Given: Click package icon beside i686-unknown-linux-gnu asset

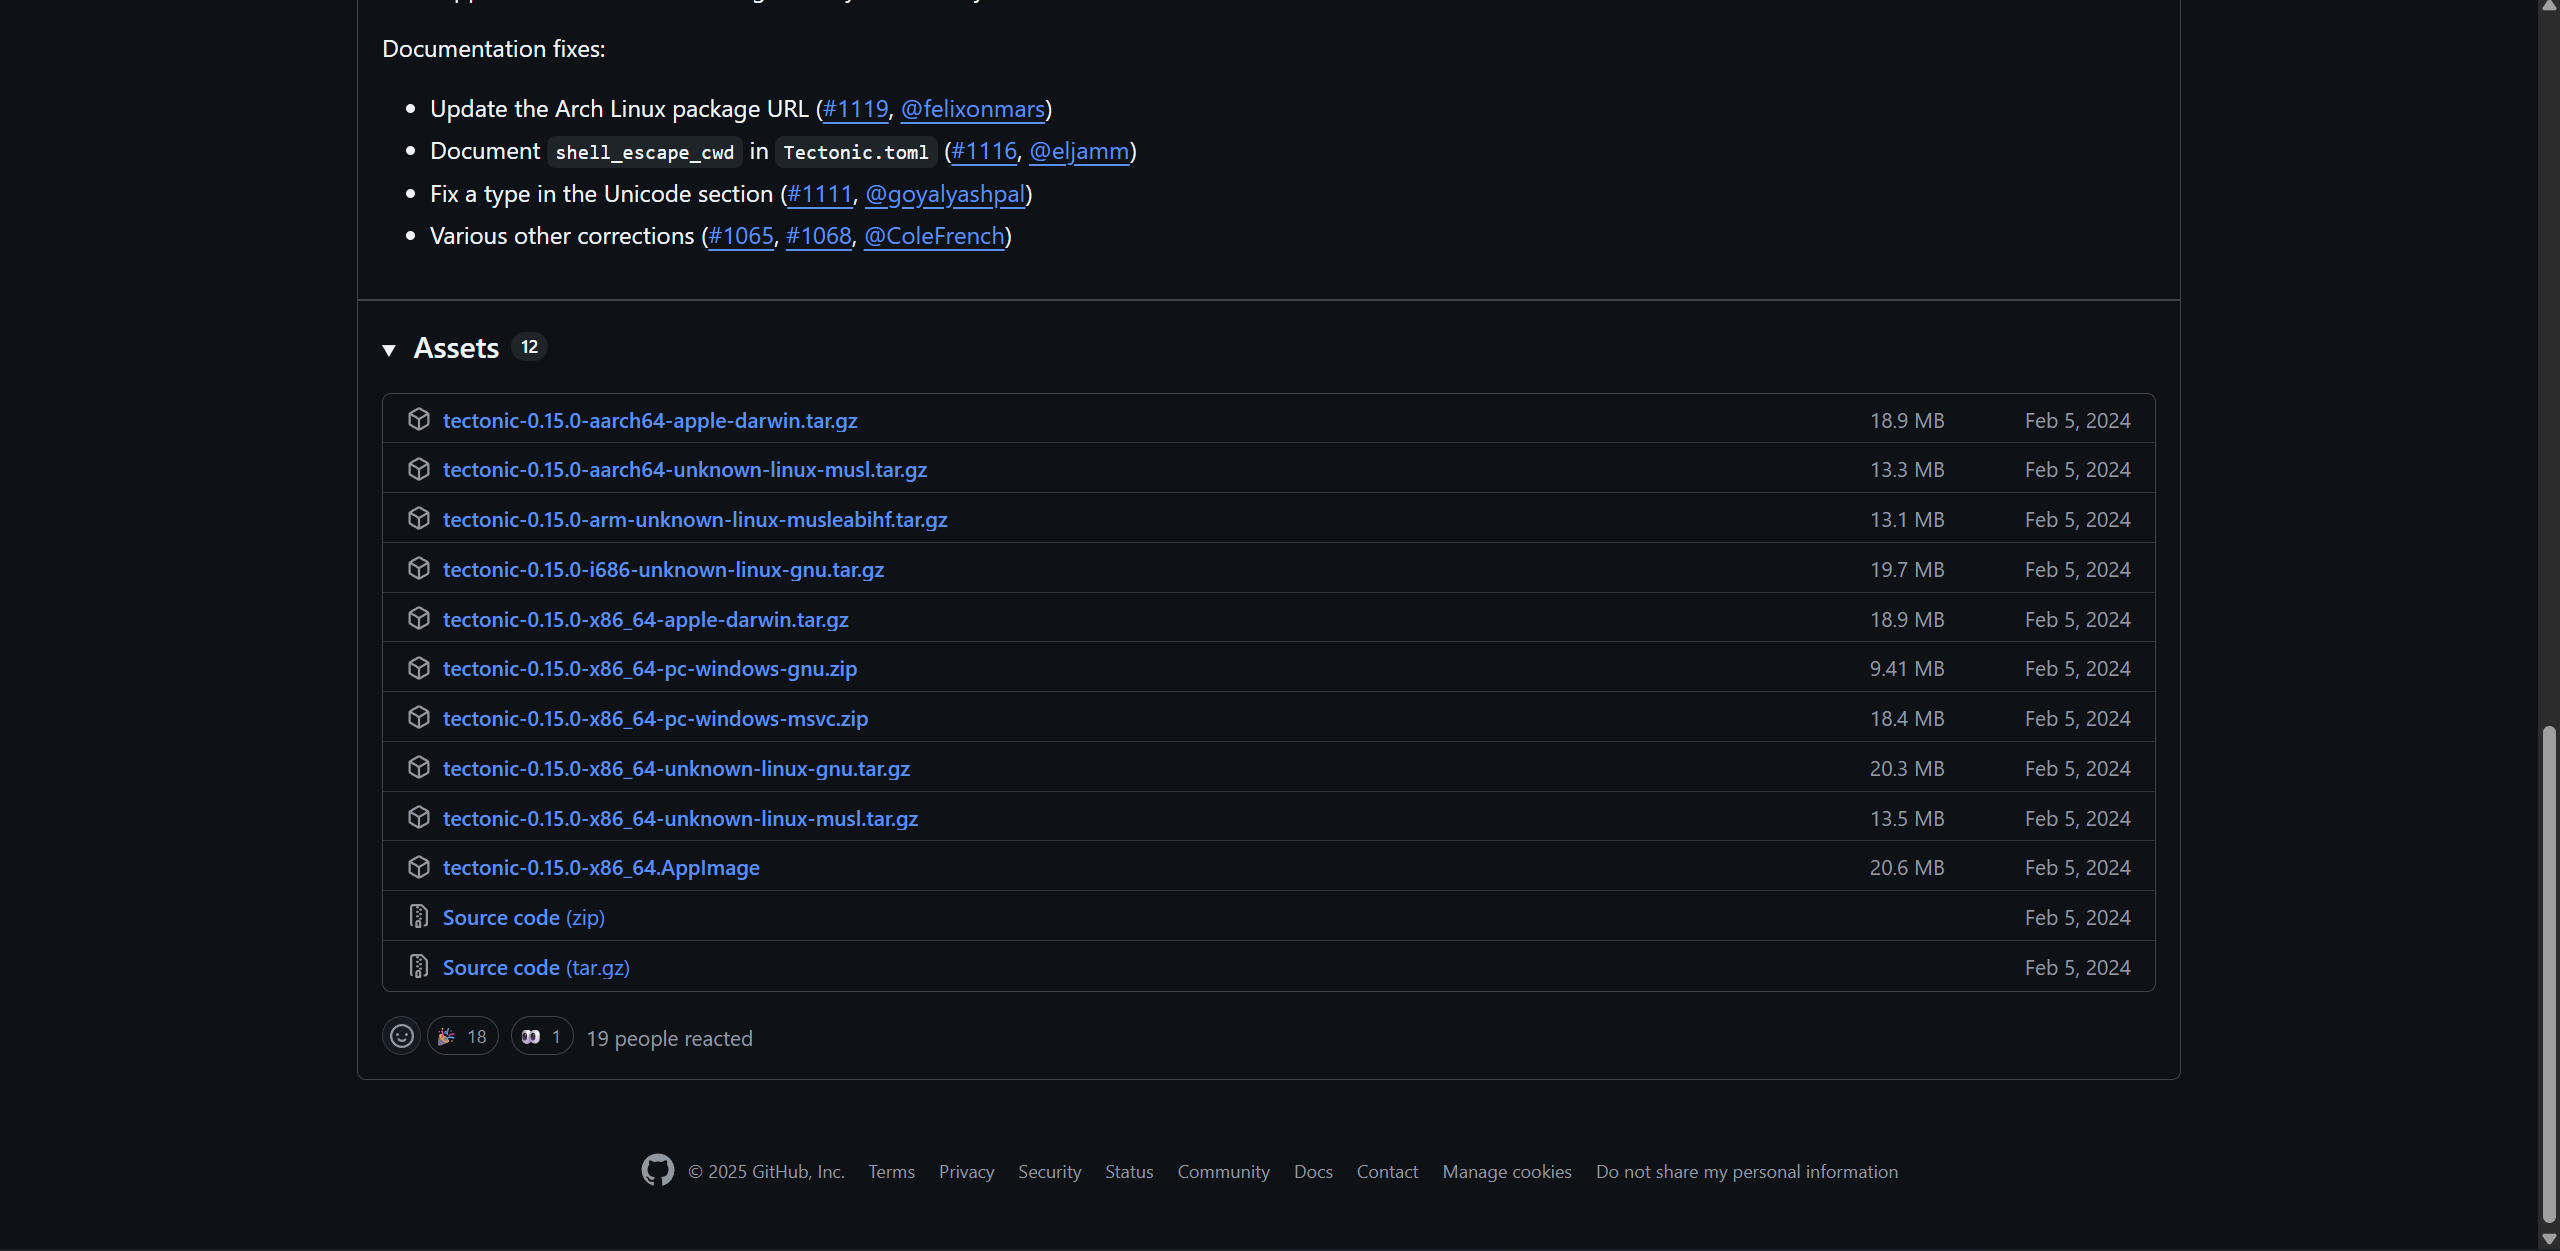Looking at the screenshot, I should 419,568.
